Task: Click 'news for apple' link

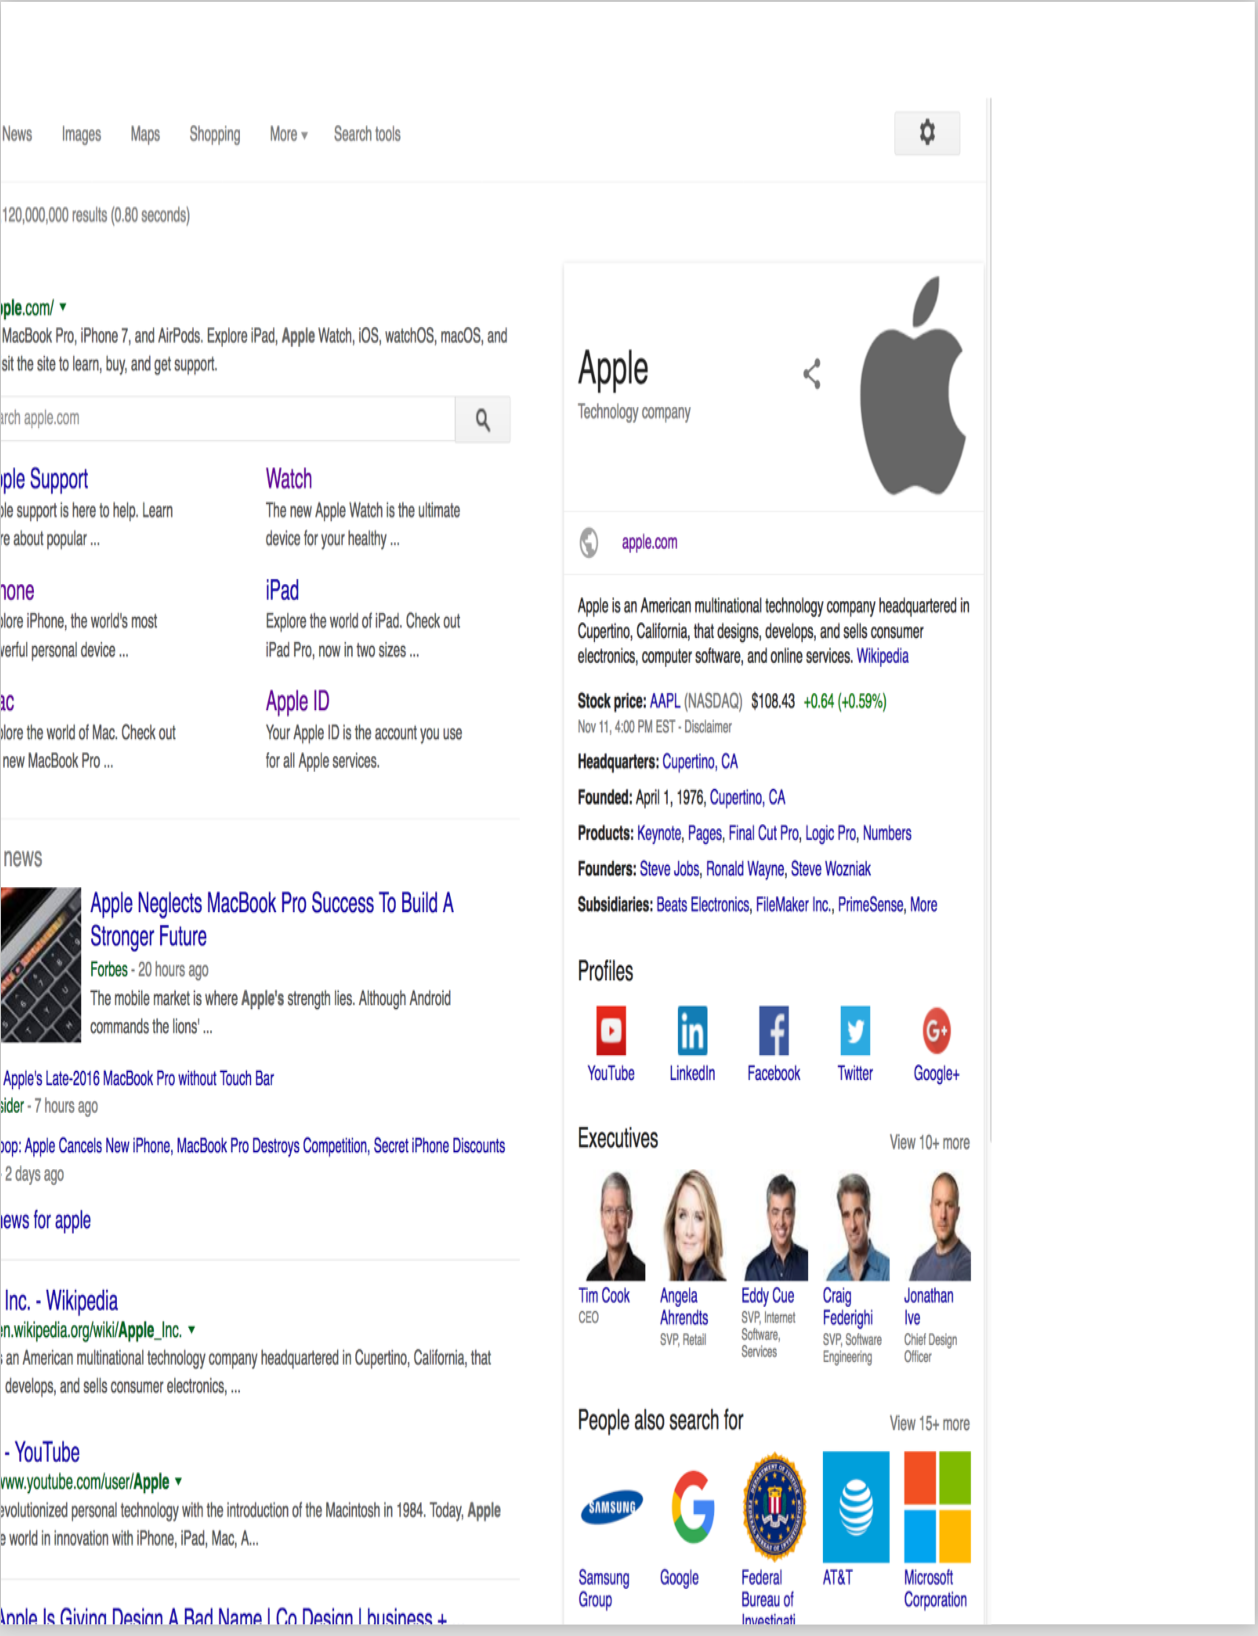Action: 45,1220
